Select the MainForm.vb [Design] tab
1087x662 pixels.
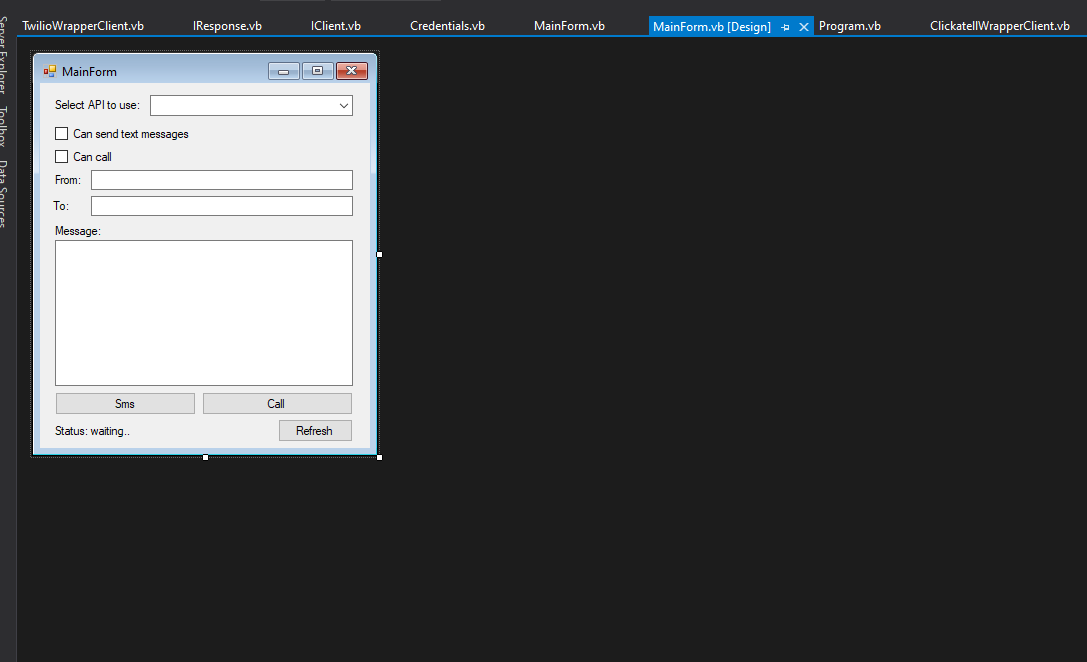coord(712,26)
